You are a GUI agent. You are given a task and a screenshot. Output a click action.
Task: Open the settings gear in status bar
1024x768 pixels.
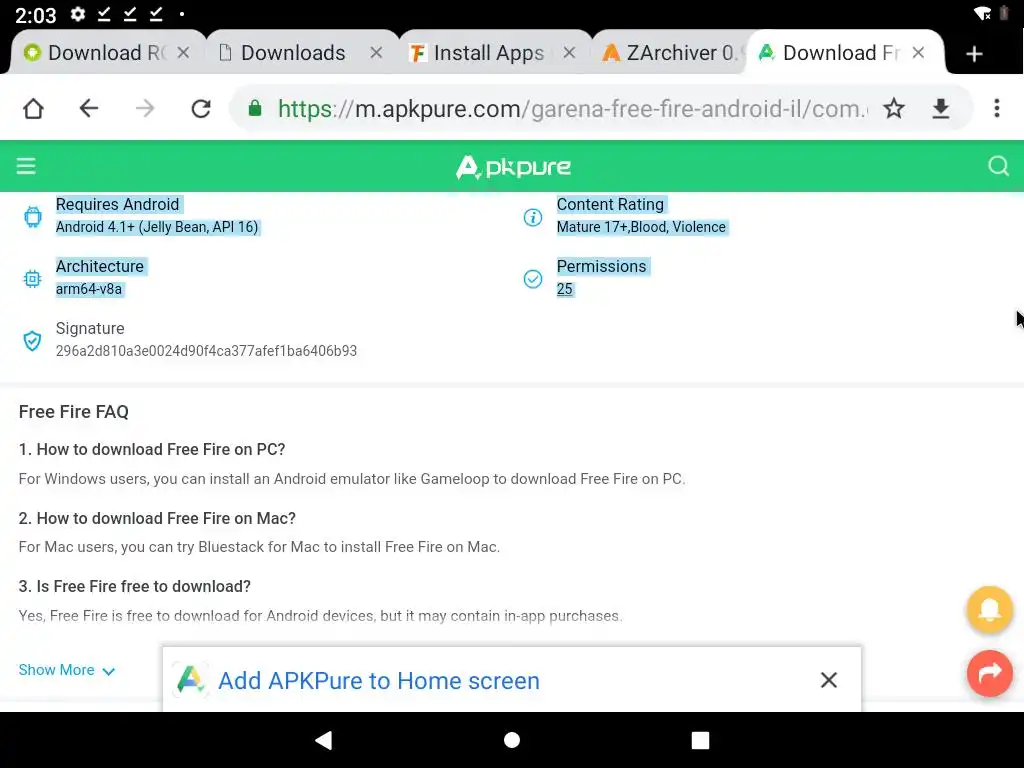point(78,14)
